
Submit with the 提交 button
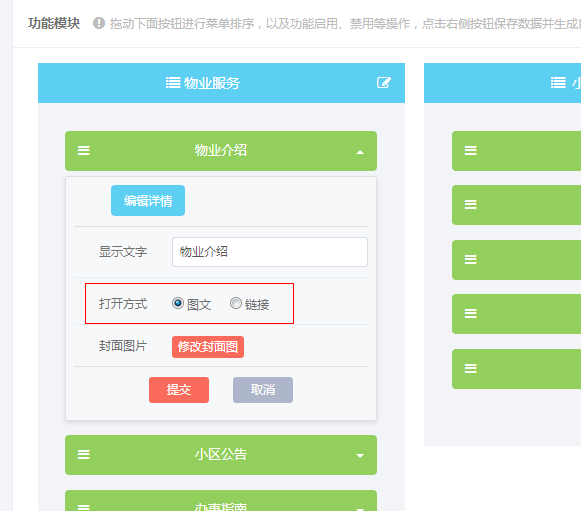point(179,390)
